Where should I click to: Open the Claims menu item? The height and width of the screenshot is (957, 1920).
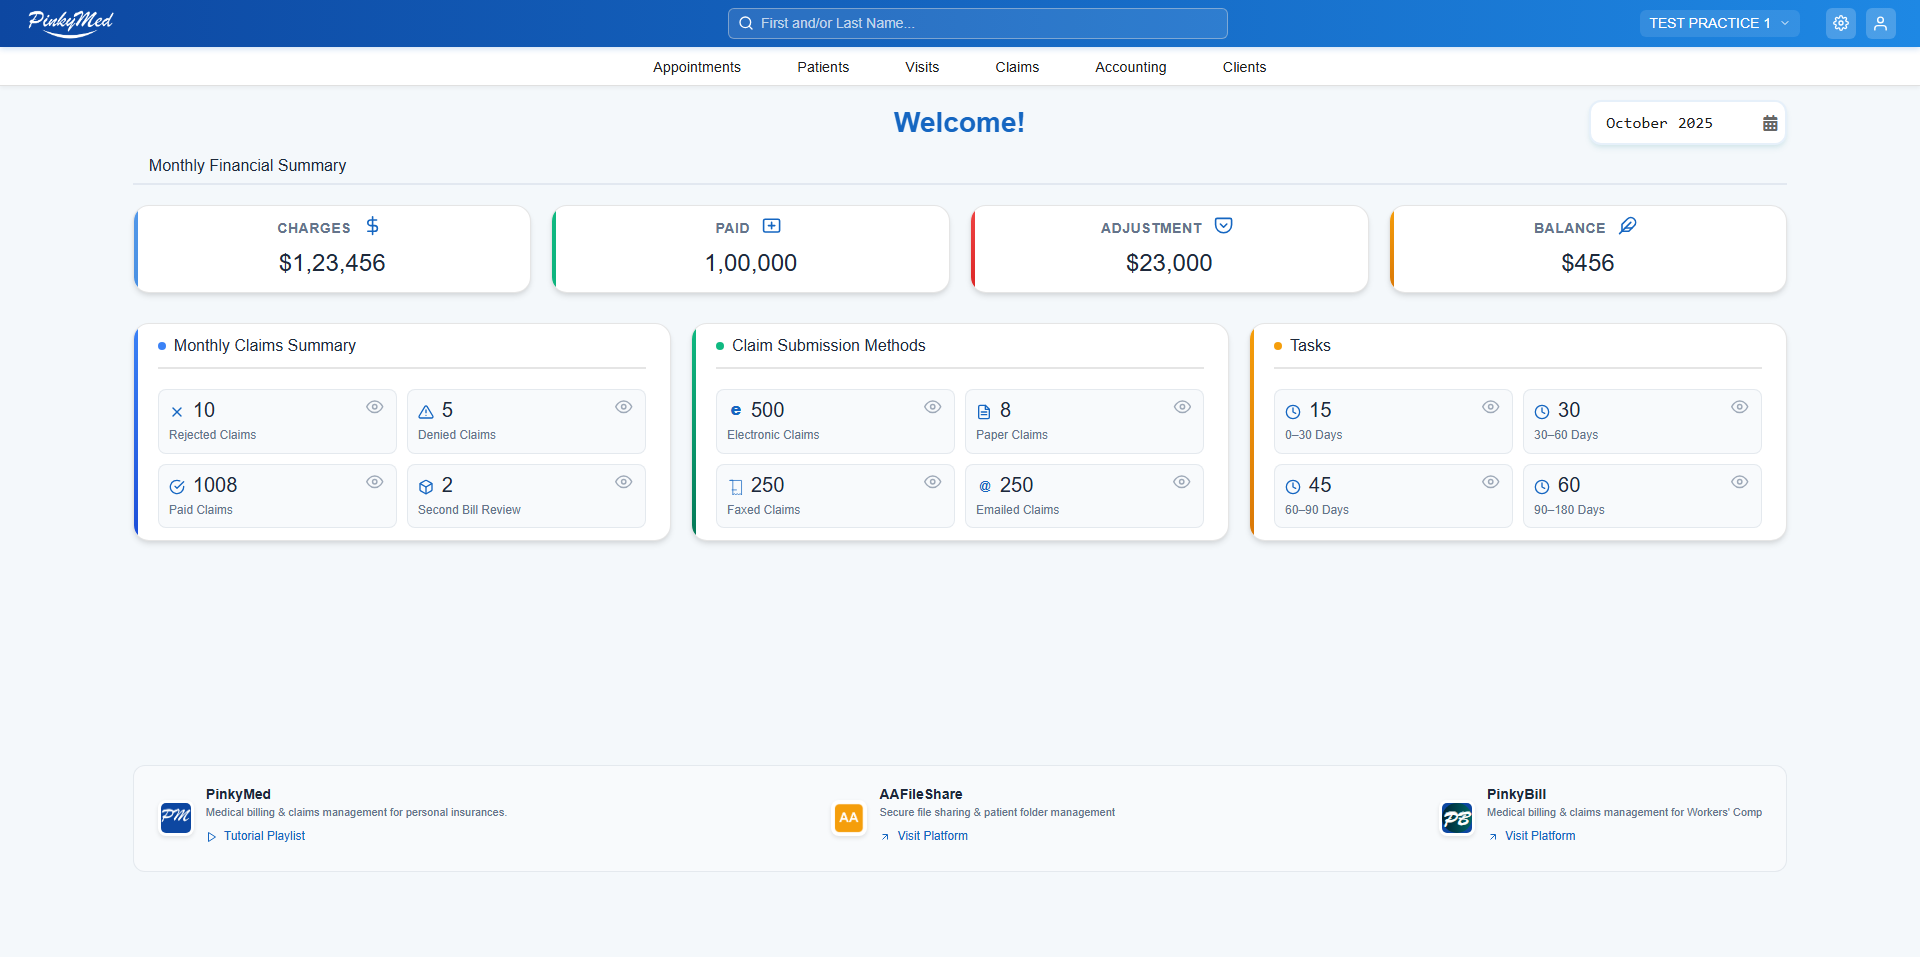click(x=1017, y=67)
